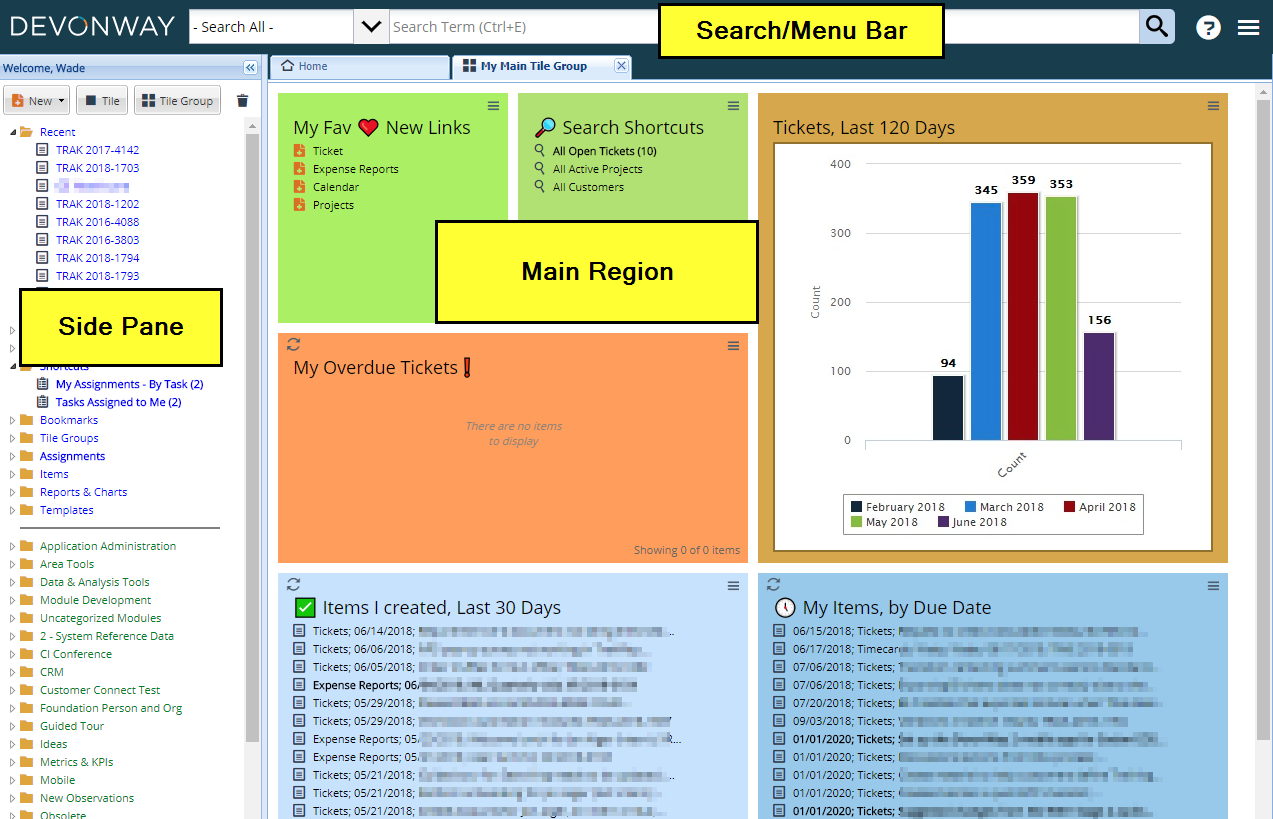Expand the Bookmarks folder
This screenshot has height=819, width=1273.
coord(13,420)
